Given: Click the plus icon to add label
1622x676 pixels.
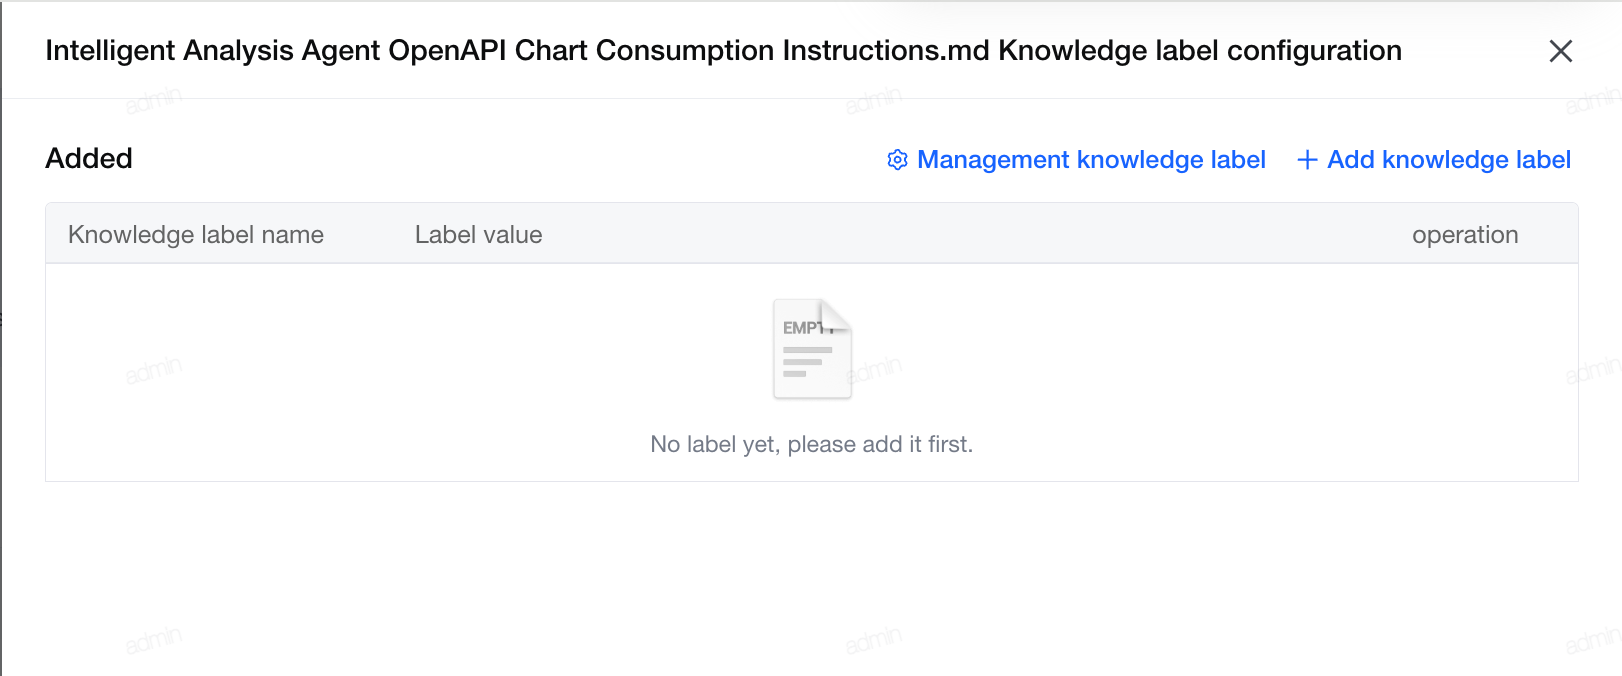Looking at the screenshot, I should tap(1306, 160).
